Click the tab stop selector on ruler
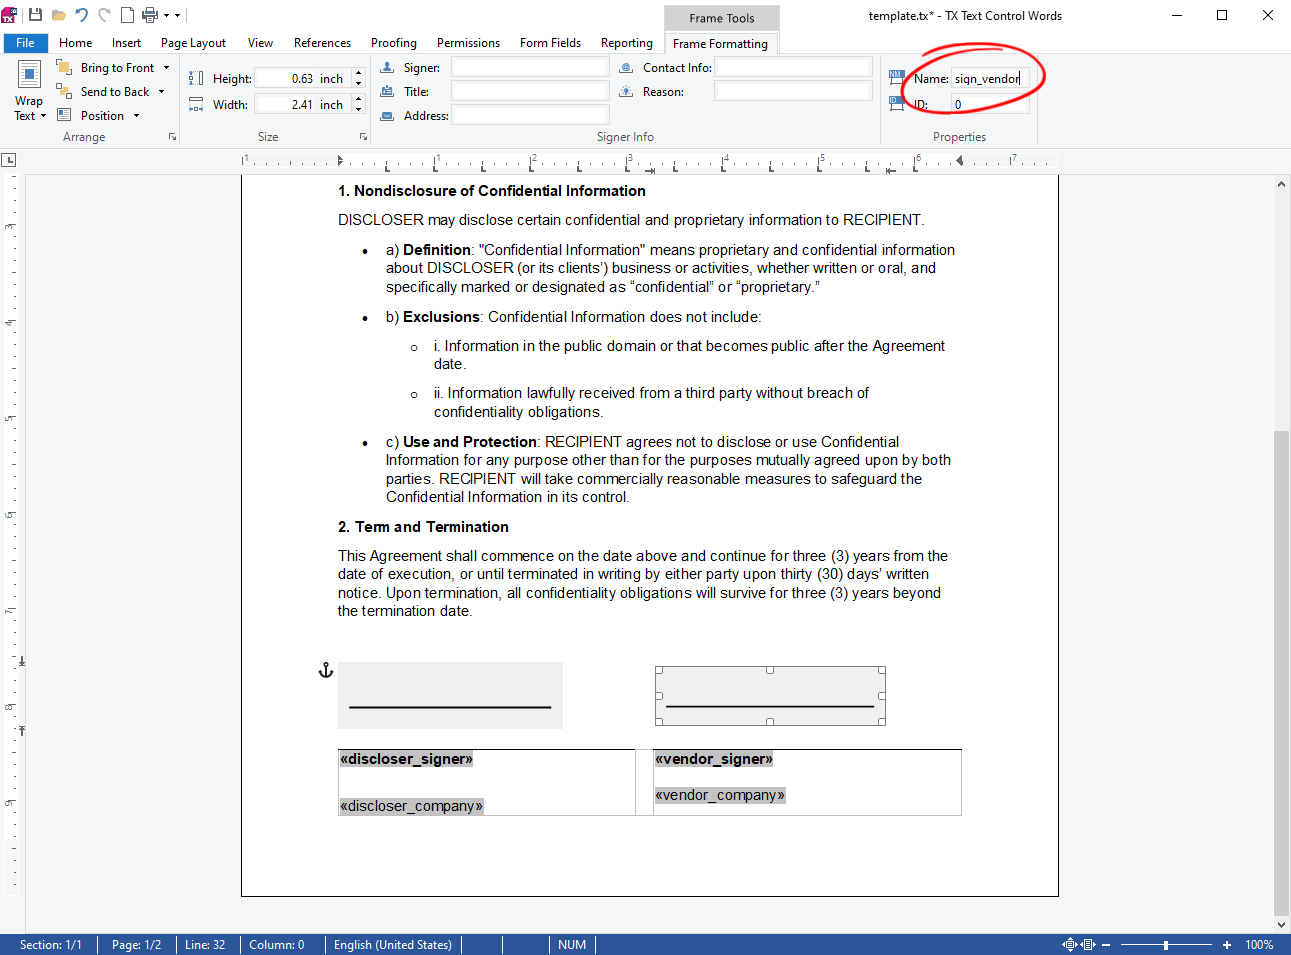1291x955 pixels. [8, 160]
